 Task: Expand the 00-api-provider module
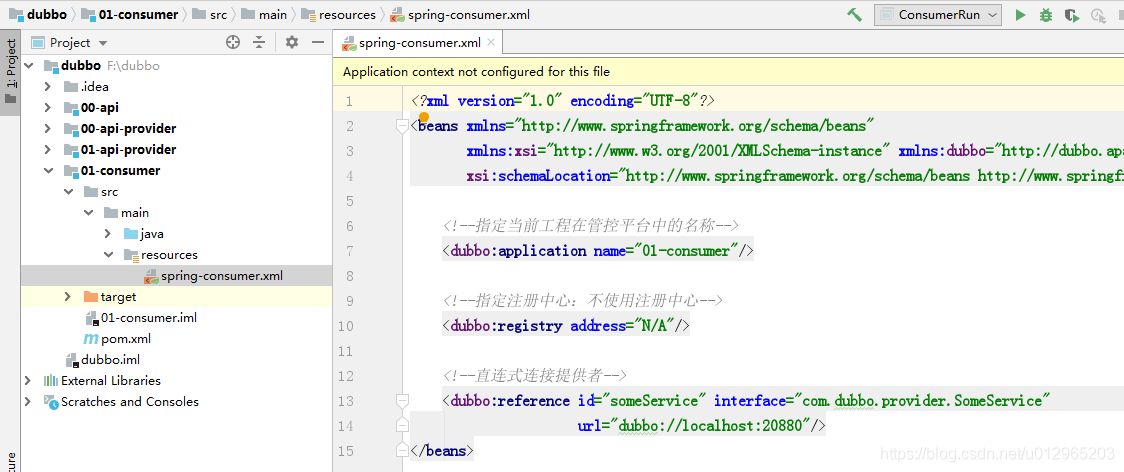[48, 128]
